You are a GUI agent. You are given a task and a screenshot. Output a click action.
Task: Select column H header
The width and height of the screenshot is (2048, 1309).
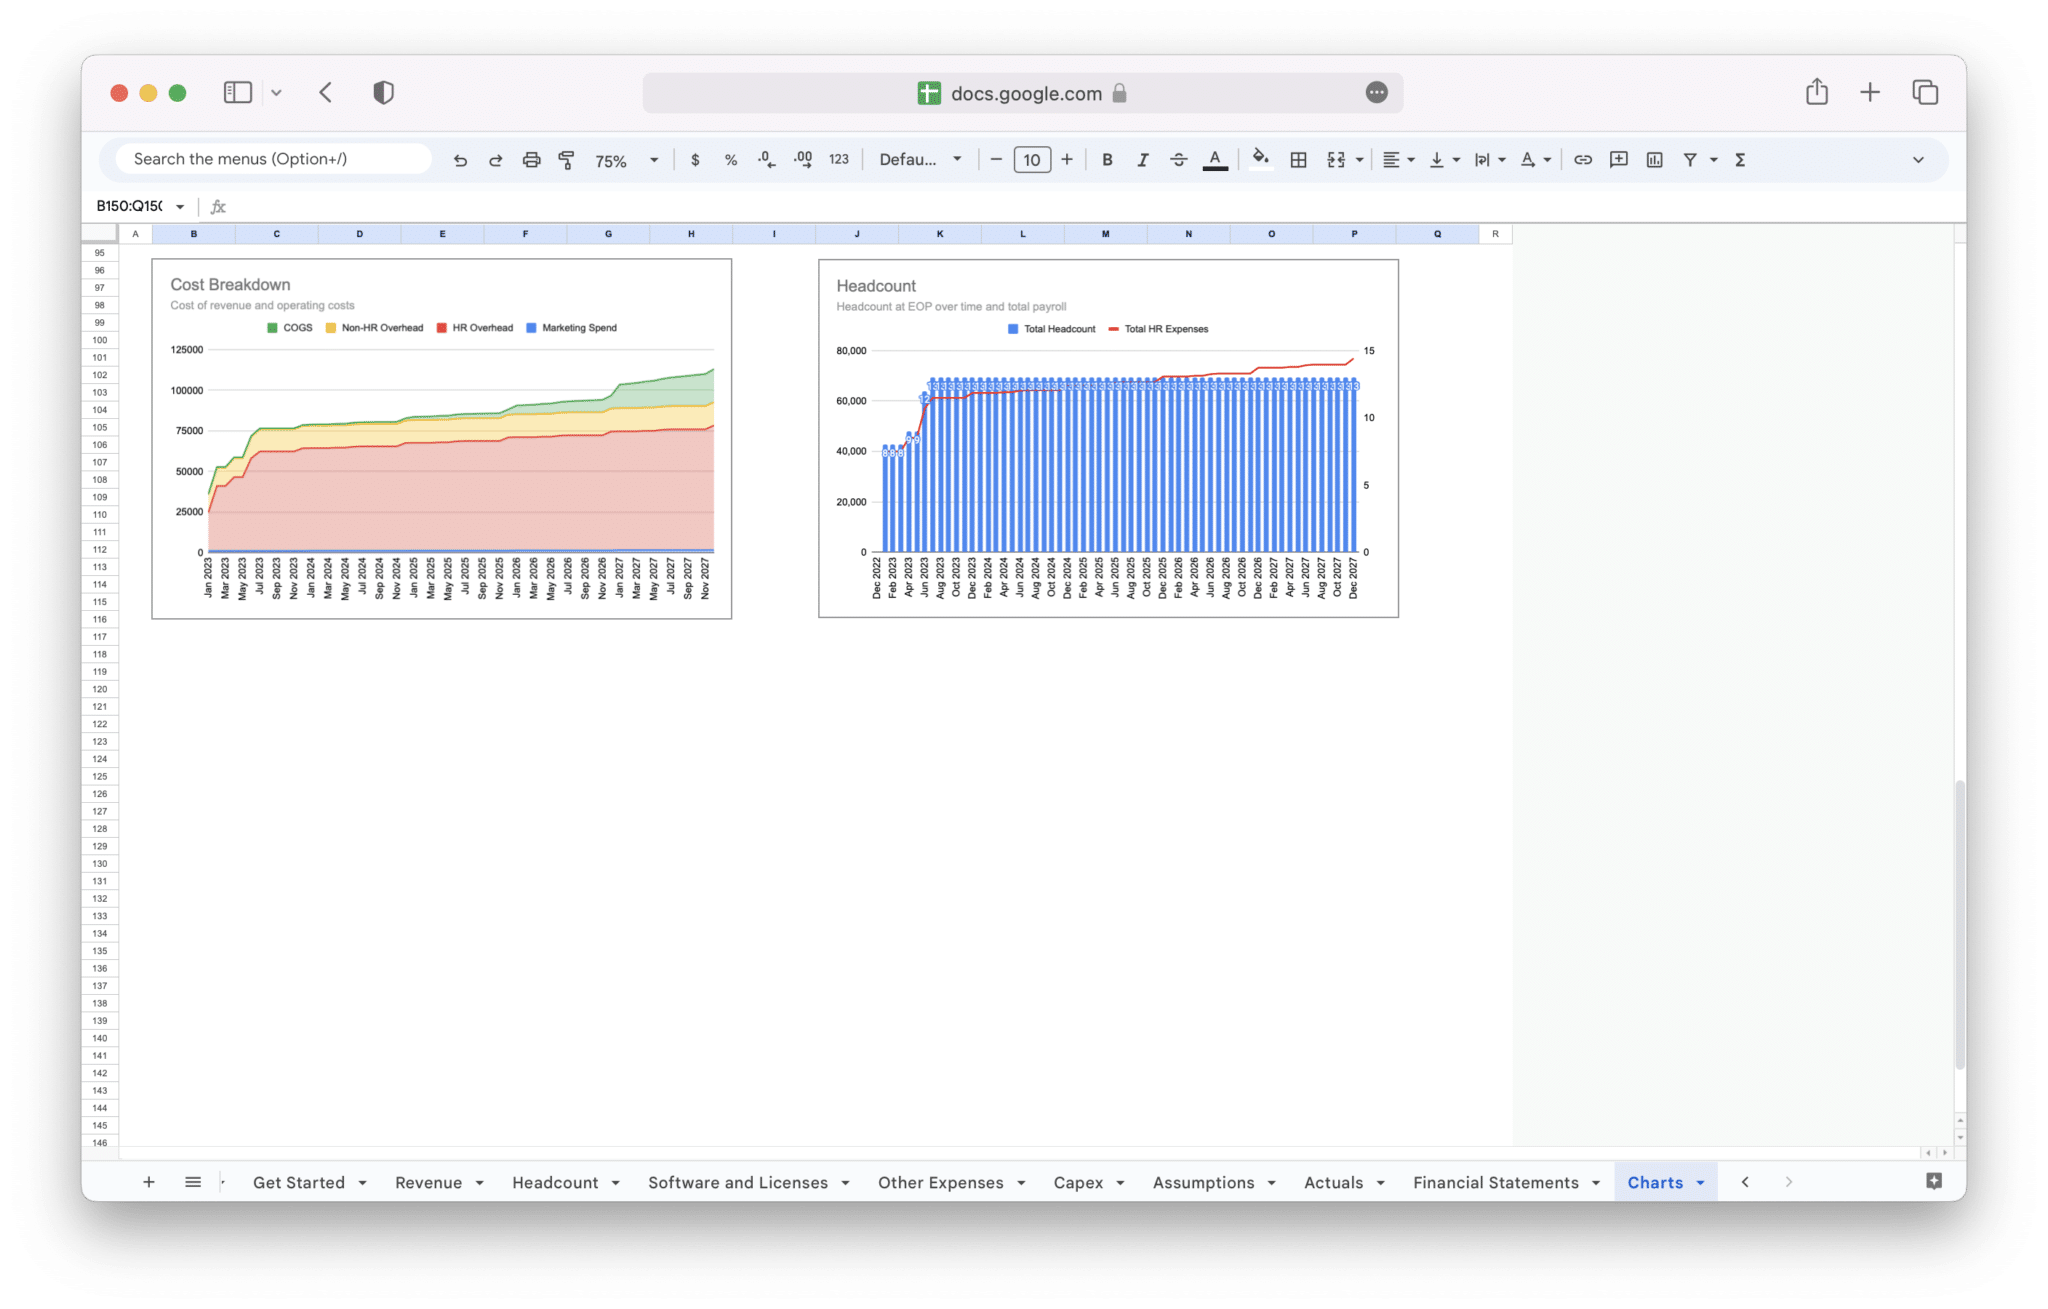point(691,234)
